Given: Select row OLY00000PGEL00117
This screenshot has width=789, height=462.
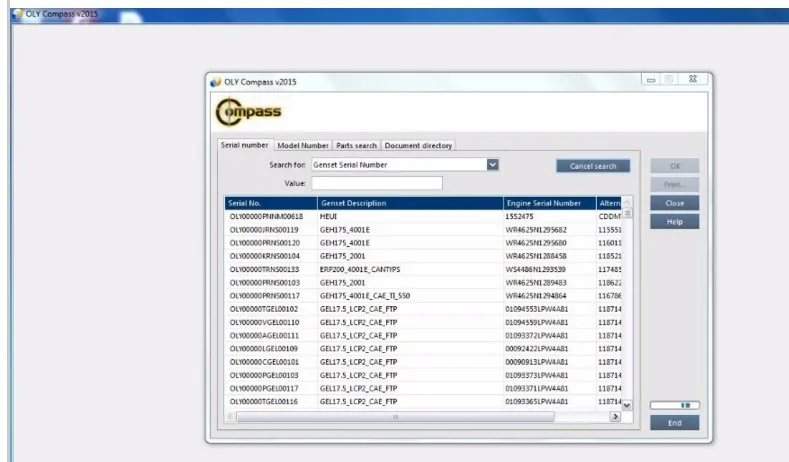Looking at the screenshot, I should (x=423, y=389).
